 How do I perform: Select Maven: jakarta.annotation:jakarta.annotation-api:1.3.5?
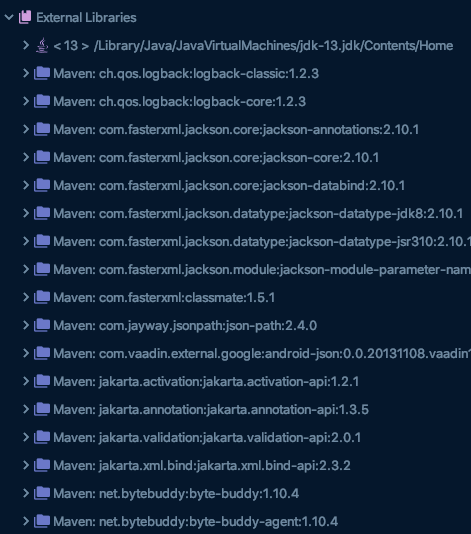211,409
